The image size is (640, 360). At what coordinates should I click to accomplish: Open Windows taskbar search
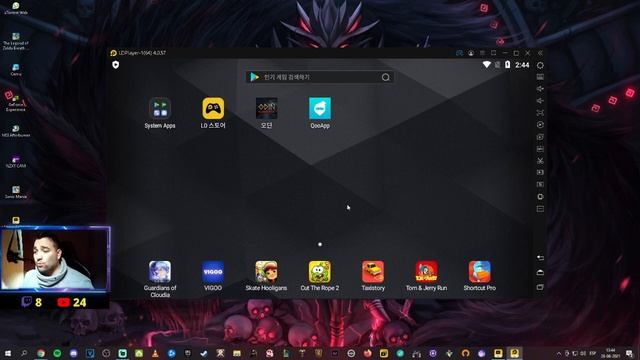24,353
